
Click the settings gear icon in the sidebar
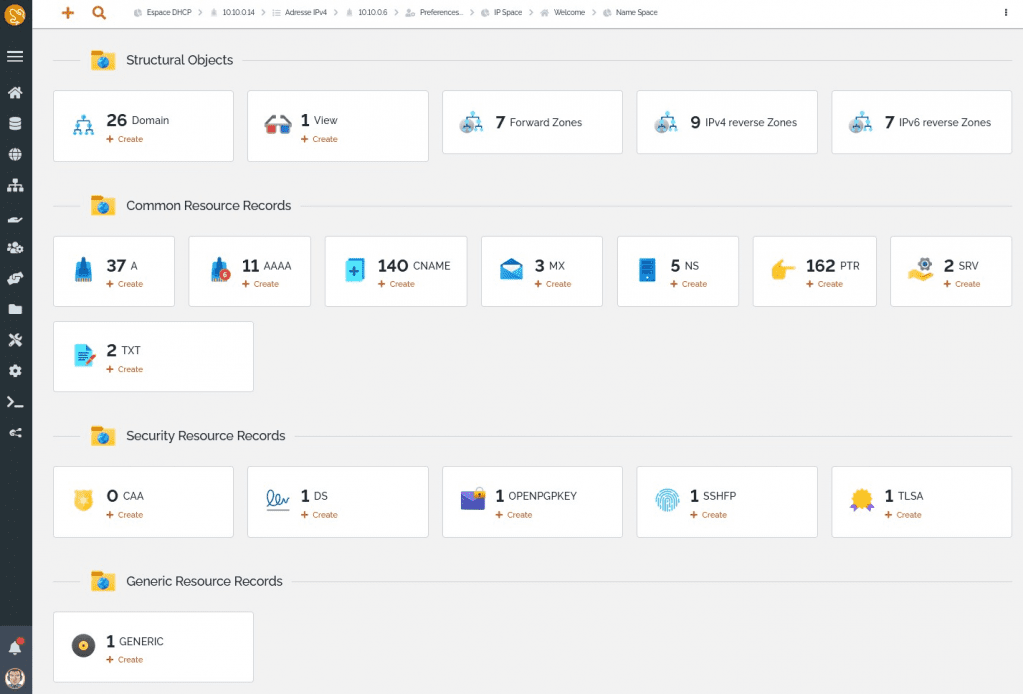coord(14,371)
